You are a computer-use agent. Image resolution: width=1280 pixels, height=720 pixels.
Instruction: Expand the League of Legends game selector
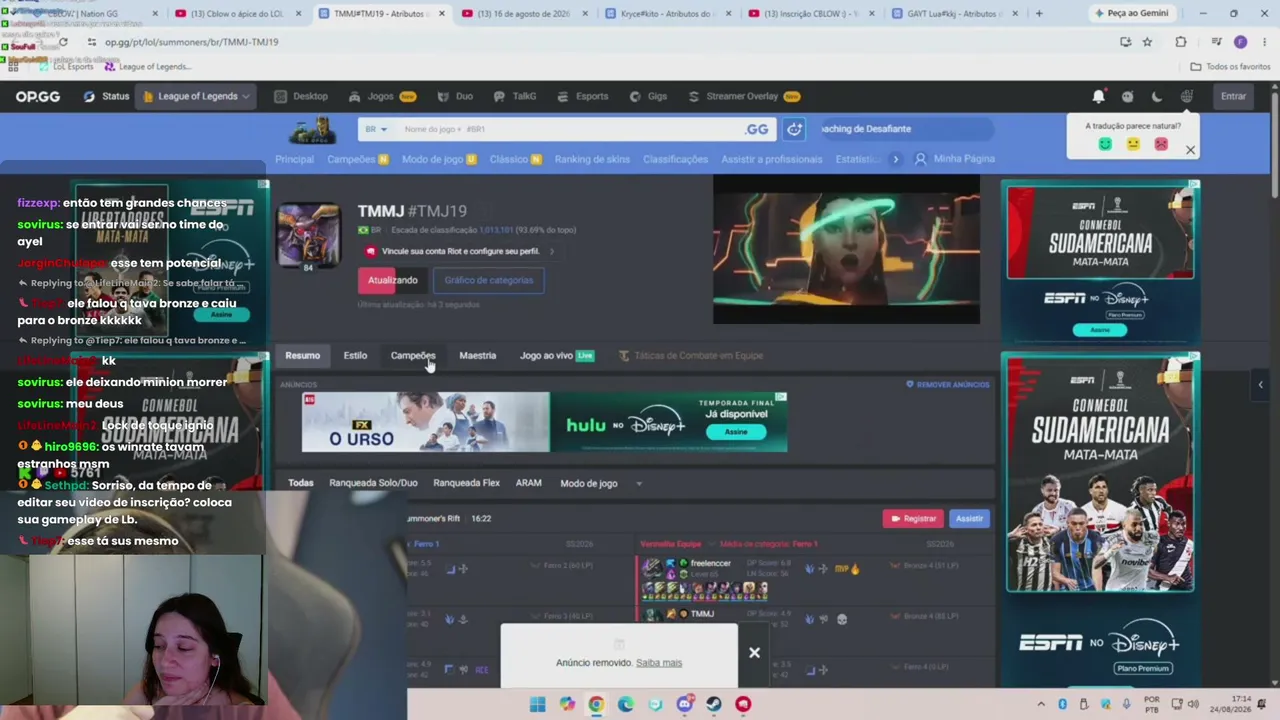(196, 96)
